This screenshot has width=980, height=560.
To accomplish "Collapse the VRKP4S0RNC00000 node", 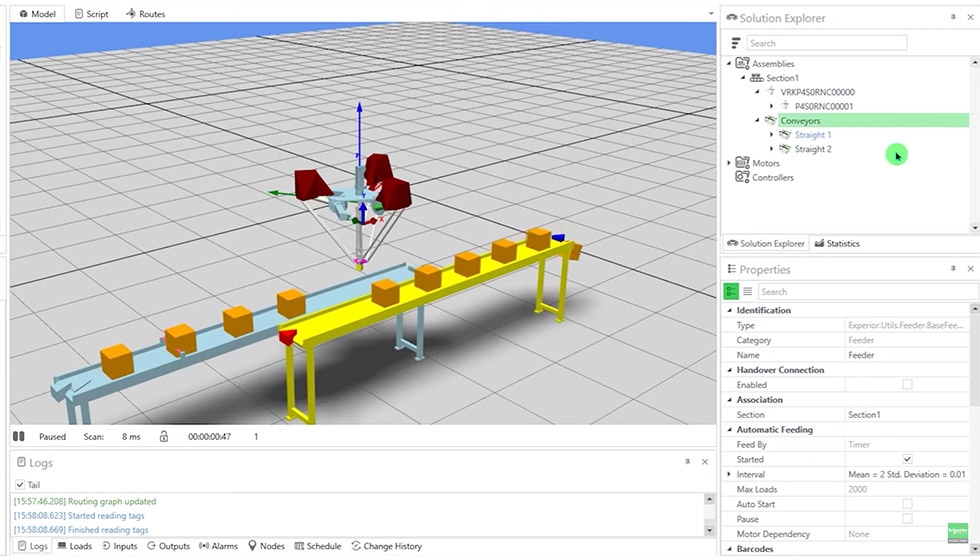I will [x=758, y=92].
